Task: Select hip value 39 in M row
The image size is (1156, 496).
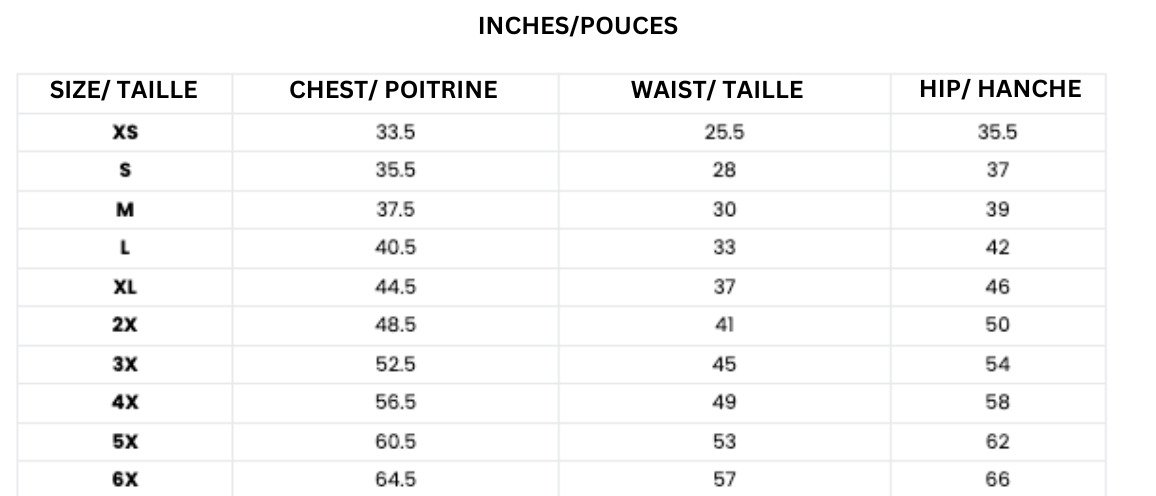Action: [997, 210]
